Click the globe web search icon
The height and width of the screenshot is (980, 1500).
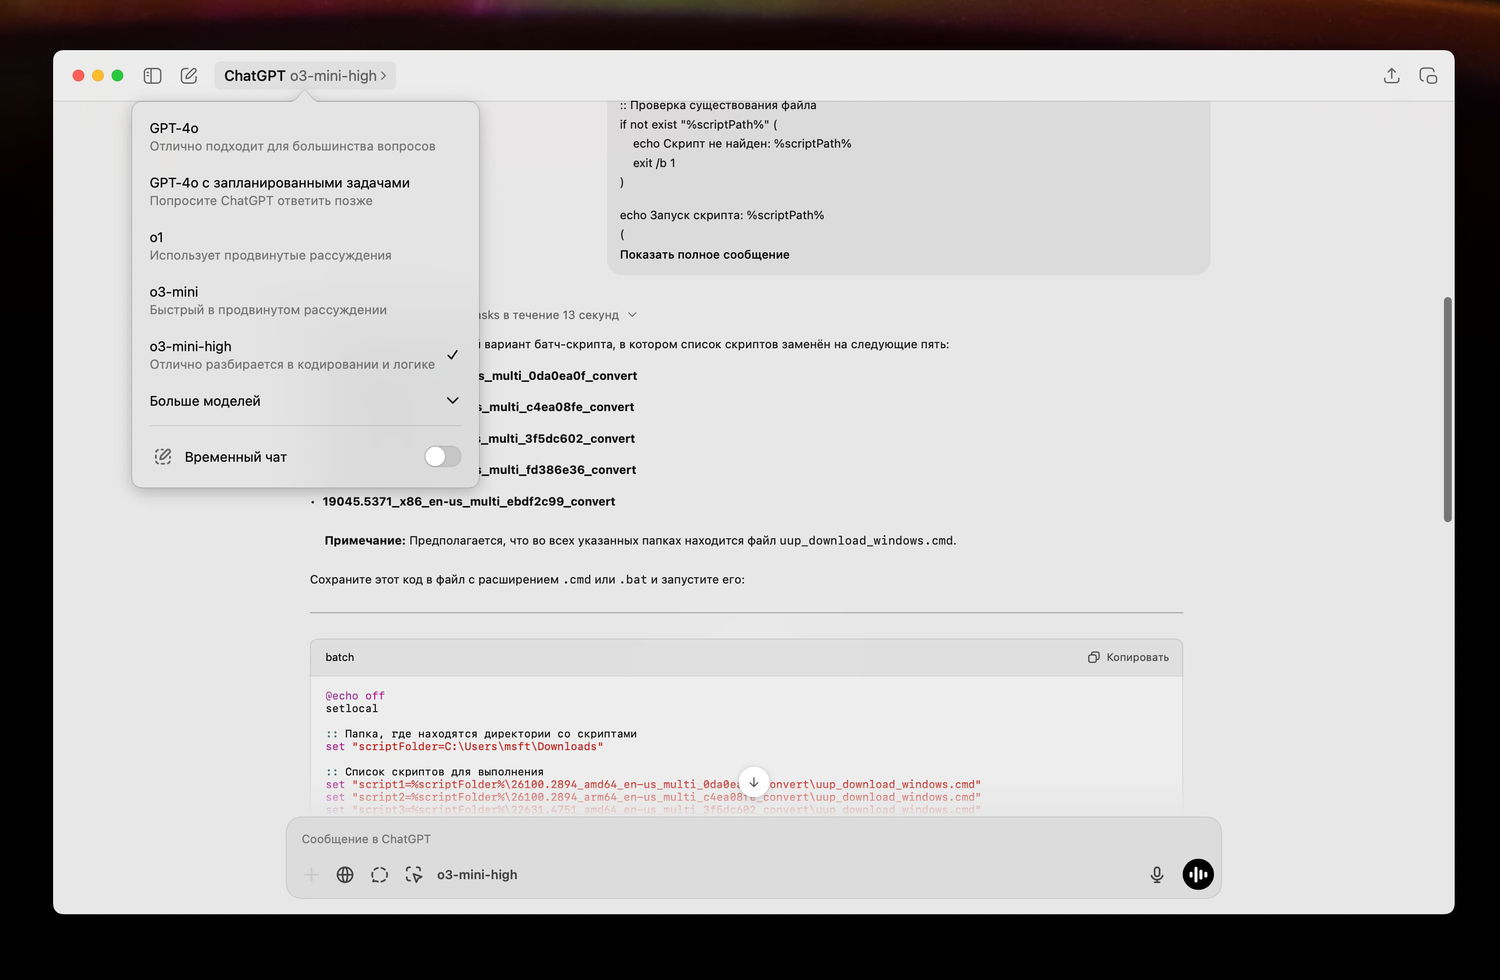[345, 875]
